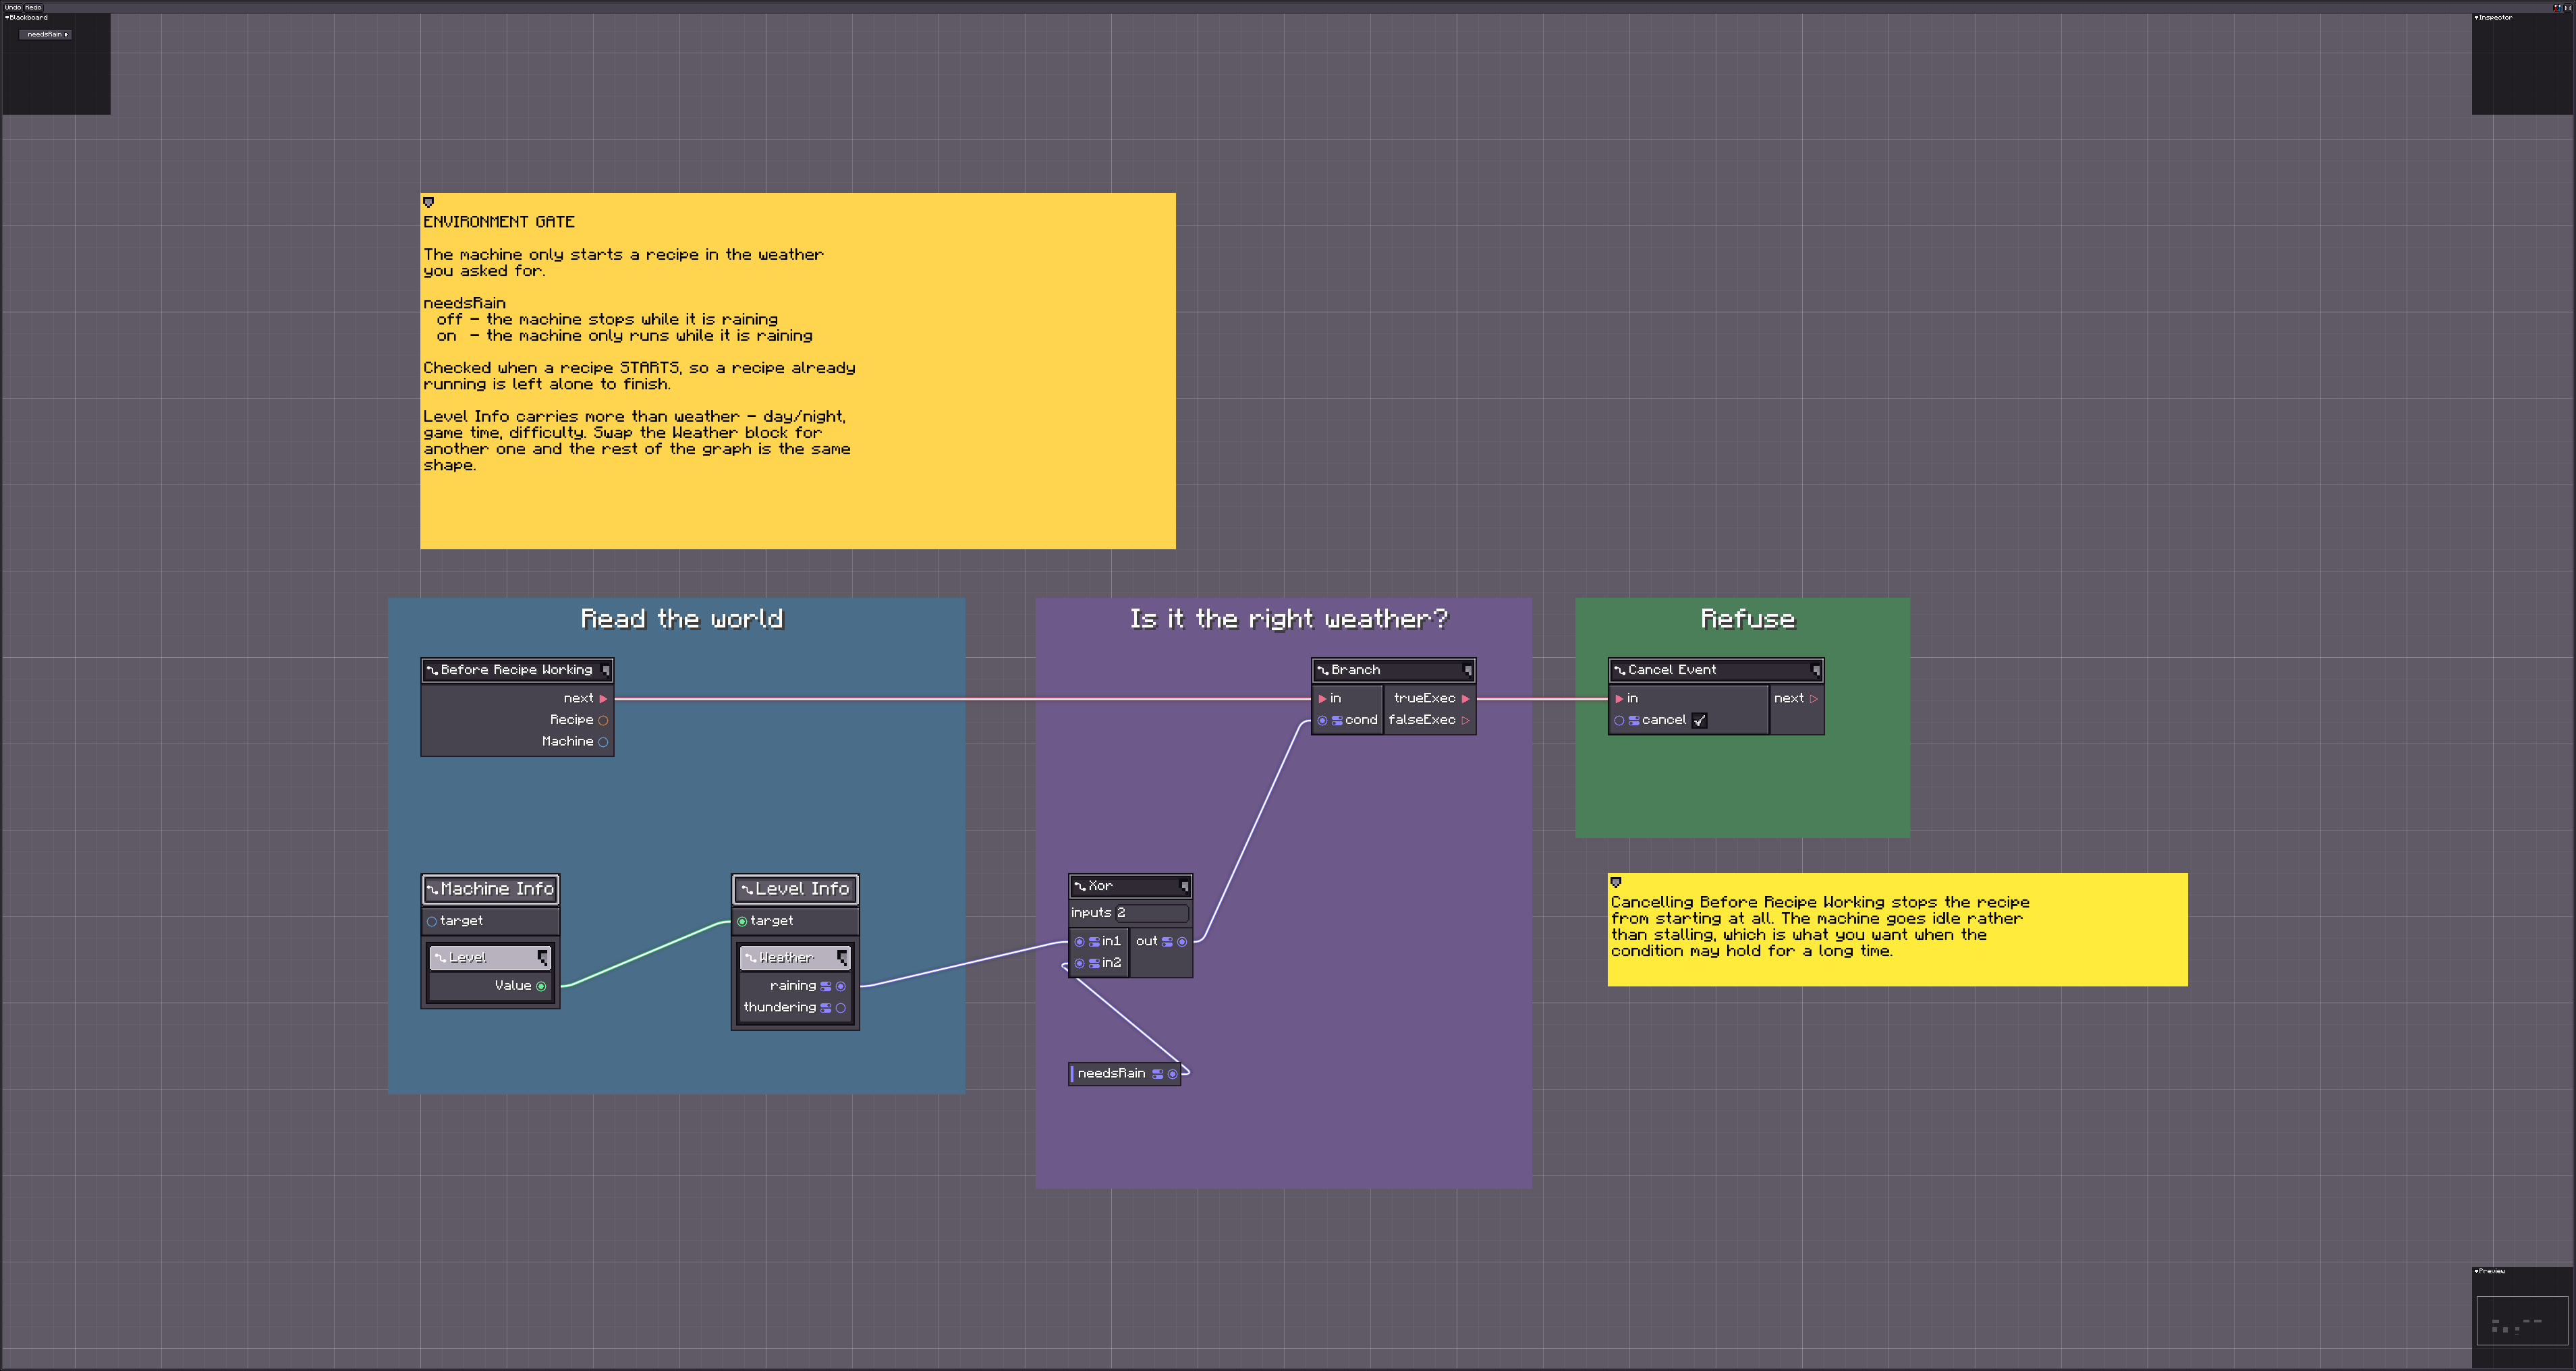
Task: Select the Machine Info node header
Action: [x=490, y=888]
